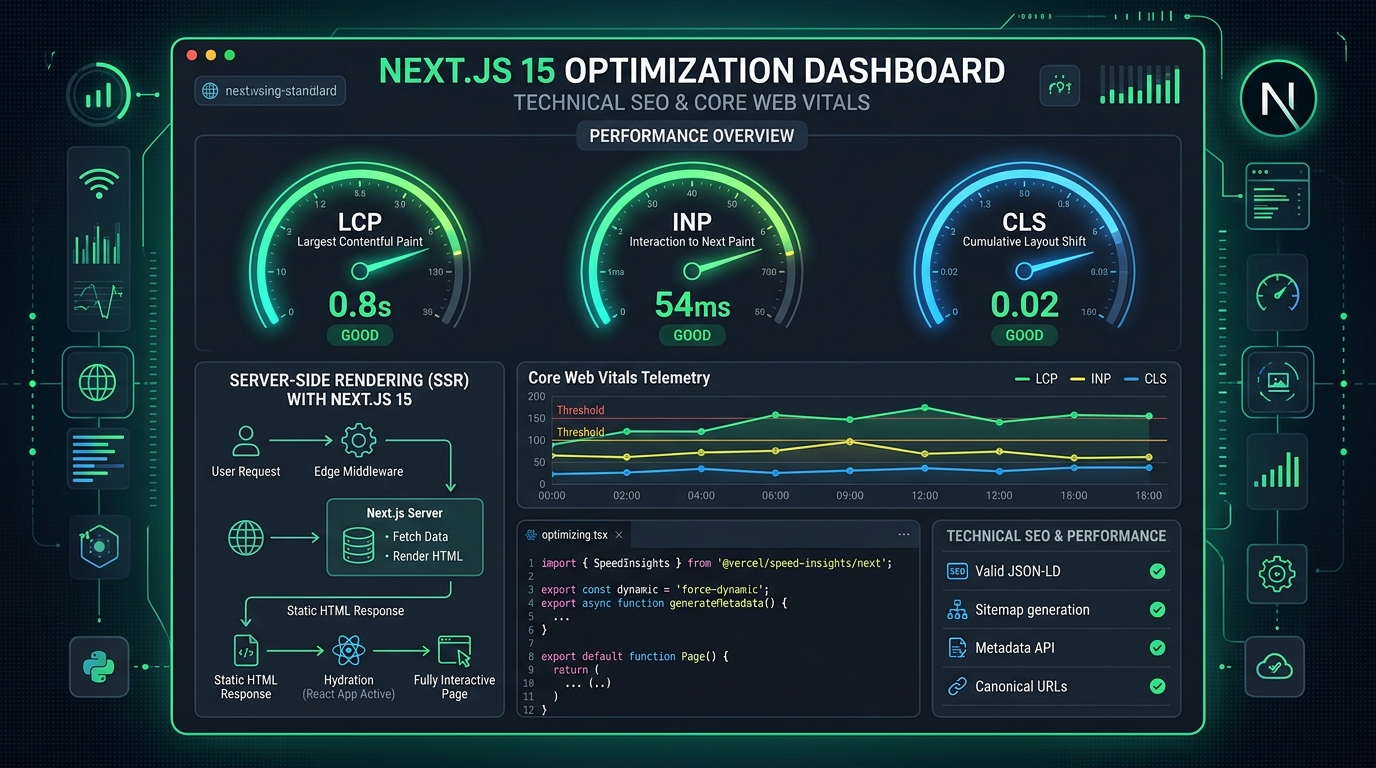Click the site address field at top left
This screenshot has width=1376, height=768.
(271, 91)
